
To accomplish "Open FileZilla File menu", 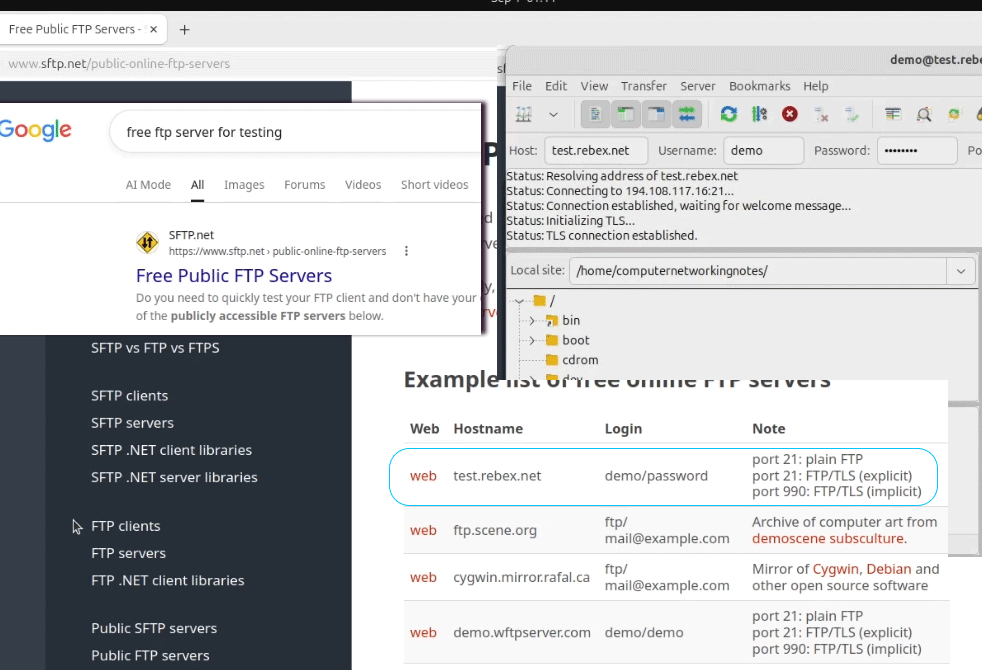I will [x=522, y=86].
